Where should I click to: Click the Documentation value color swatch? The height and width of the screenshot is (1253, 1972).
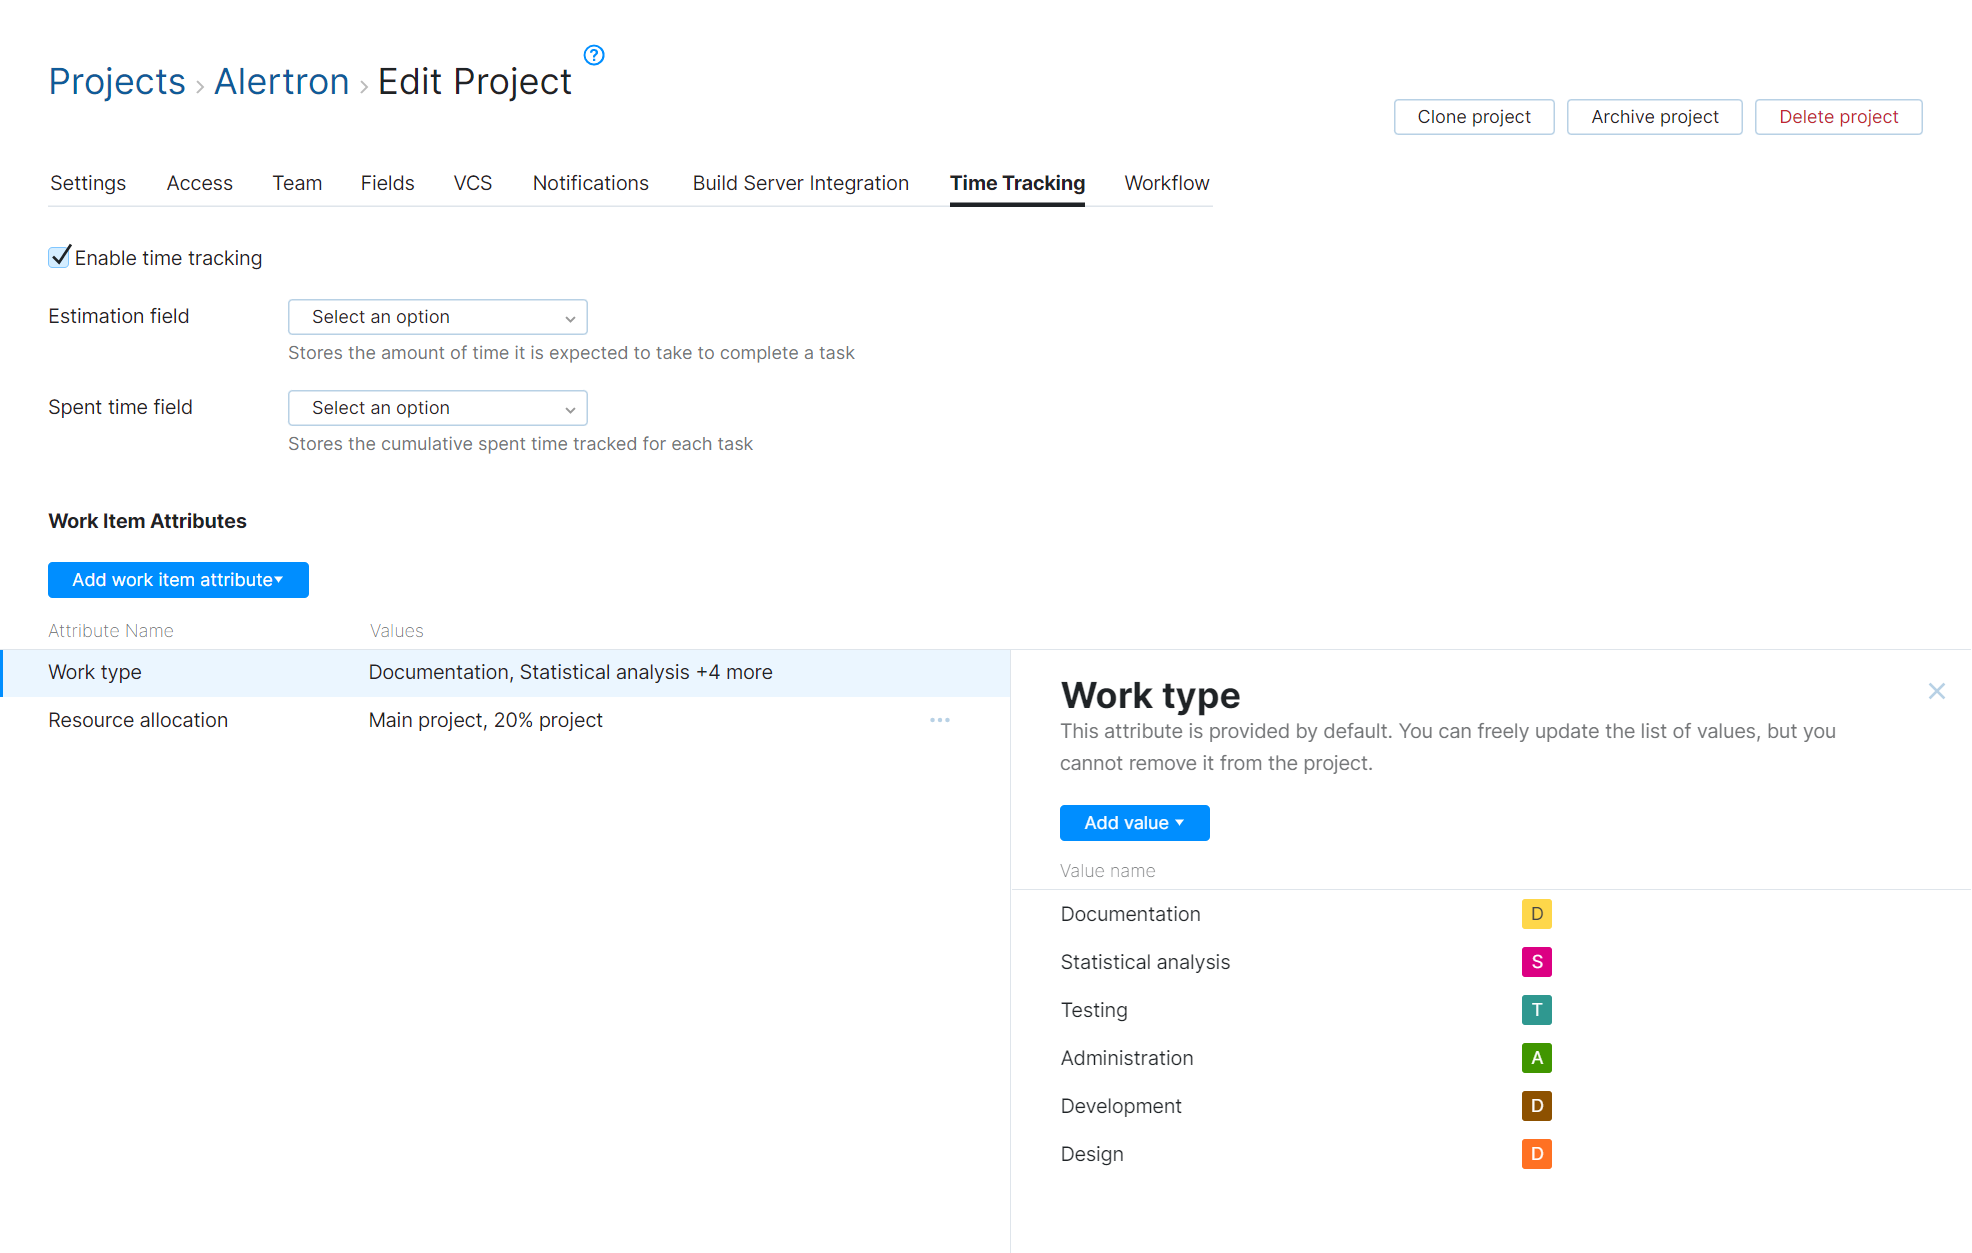1536,913
